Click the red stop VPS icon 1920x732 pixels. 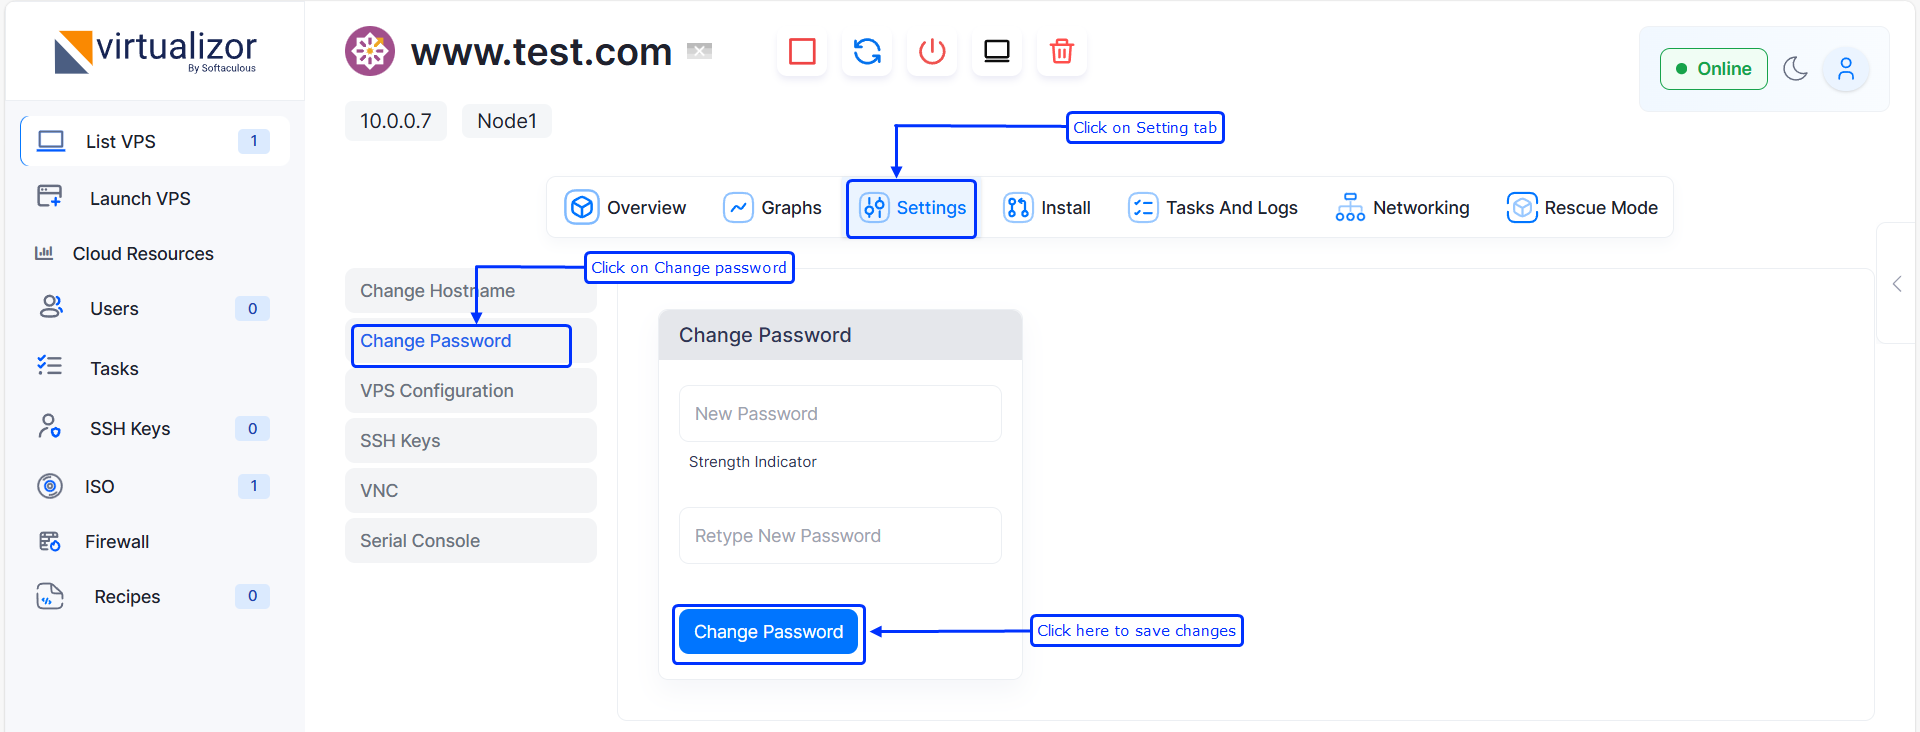[802, 51]
